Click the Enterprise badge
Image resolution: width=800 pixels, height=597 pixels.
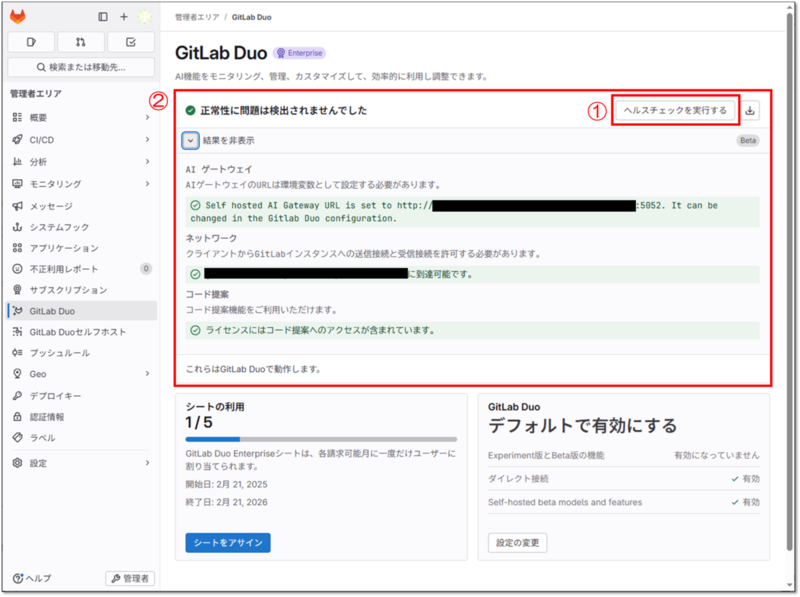click(x=299, y=53)
